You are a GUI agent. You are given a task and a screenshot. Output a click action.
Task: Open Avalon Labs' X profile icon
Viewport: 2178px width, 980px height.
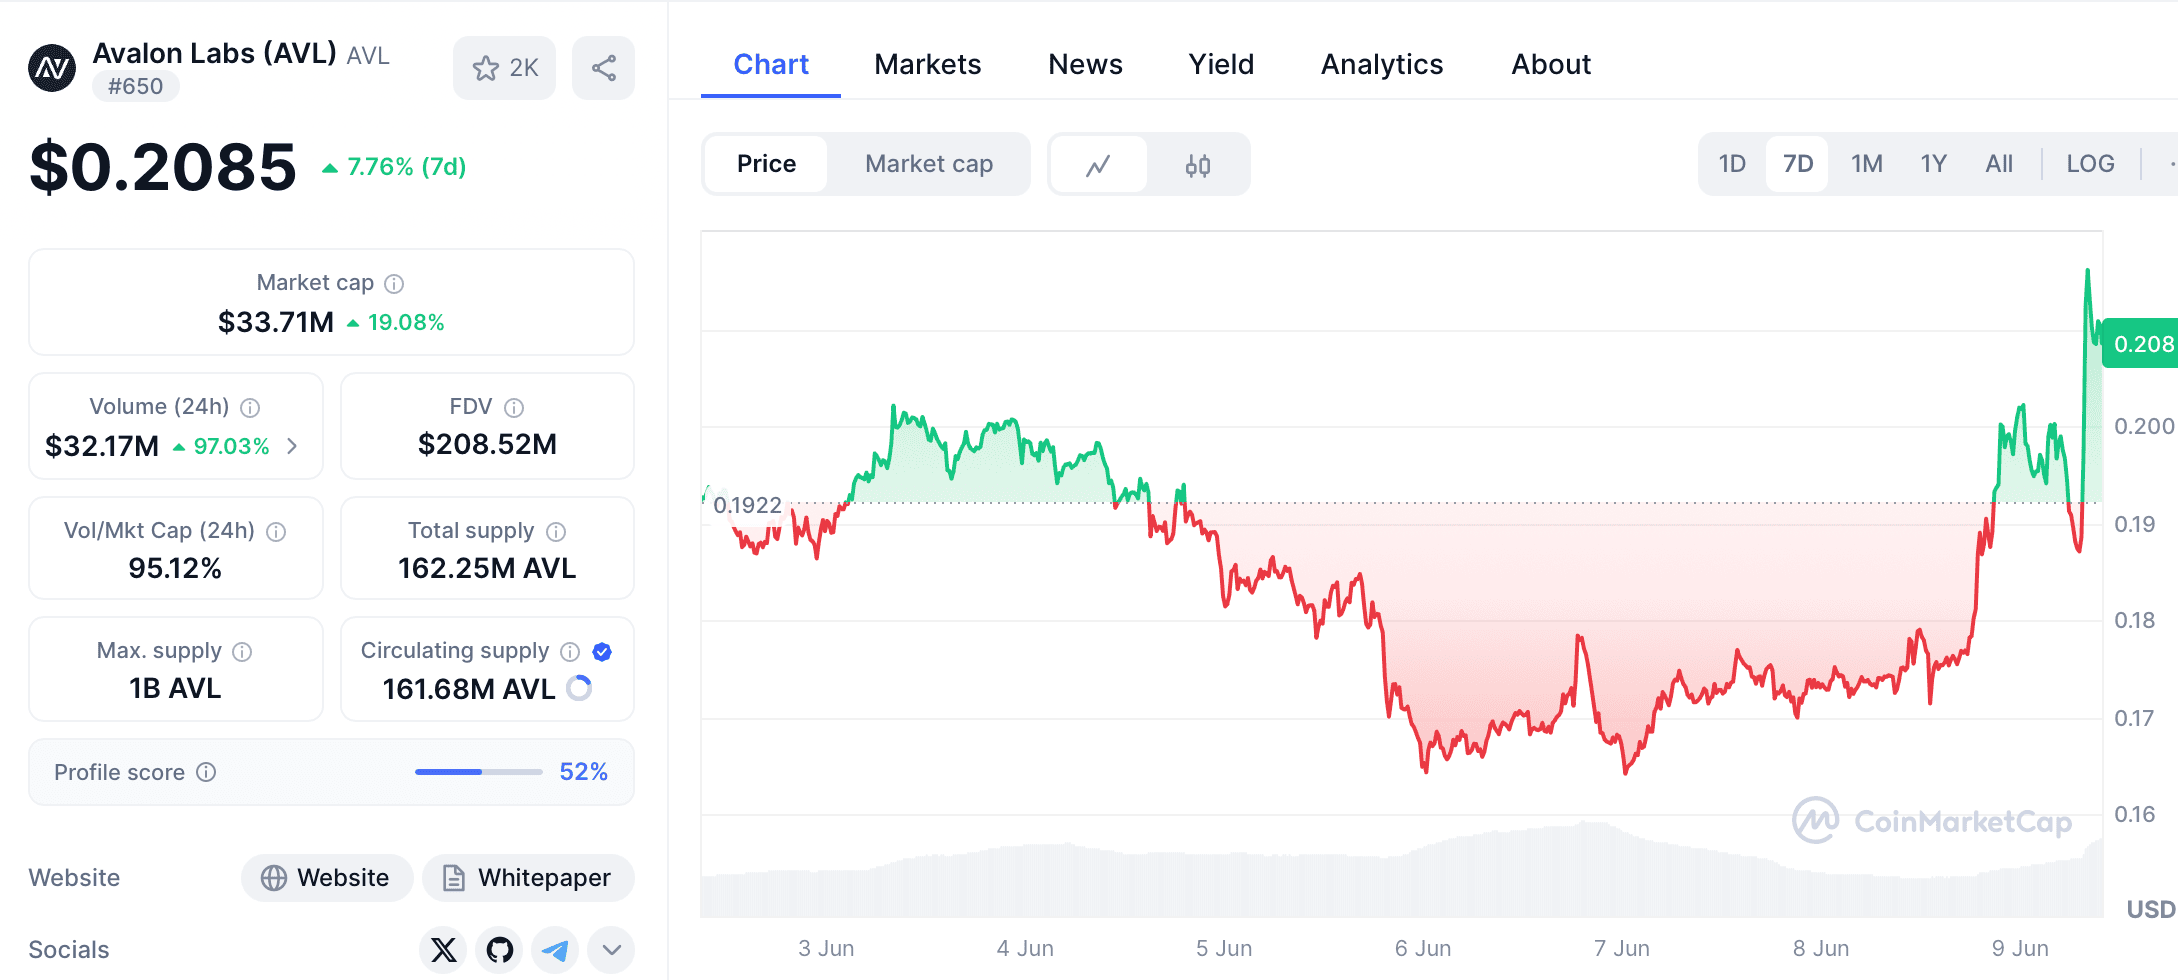[x=442, y=949]
